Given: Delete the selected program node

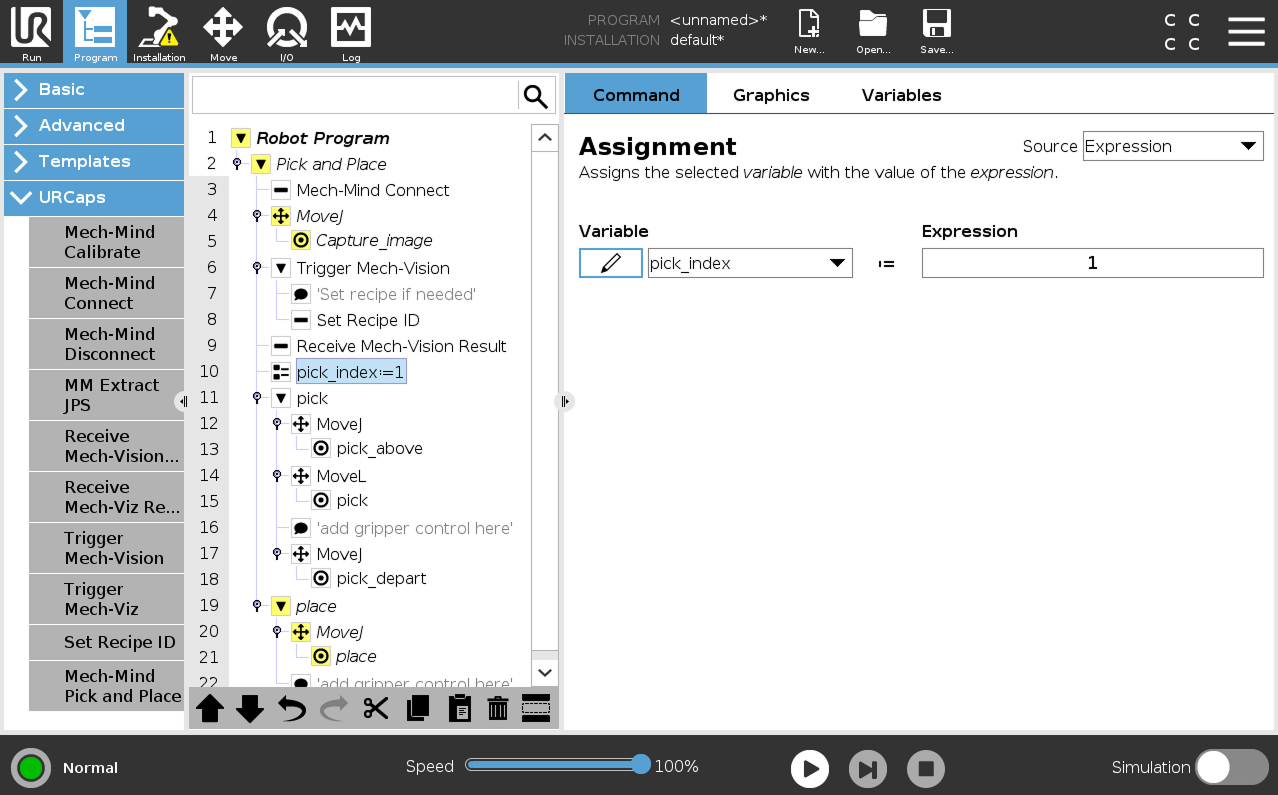Looking at the screenshot, I should point(498,709).
